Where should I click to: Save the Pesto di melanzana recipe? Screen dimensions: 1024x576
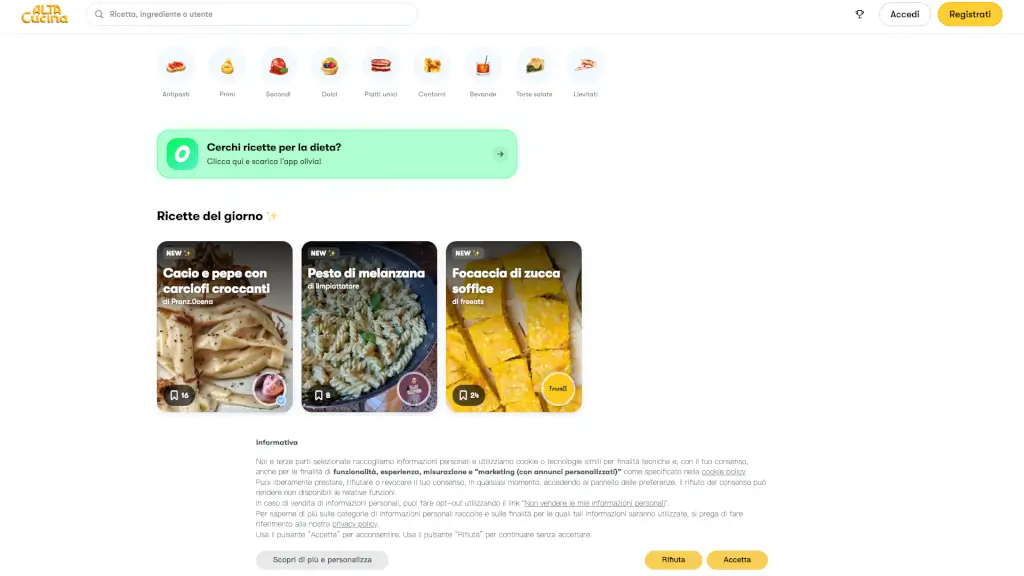[x=323, y=395]
